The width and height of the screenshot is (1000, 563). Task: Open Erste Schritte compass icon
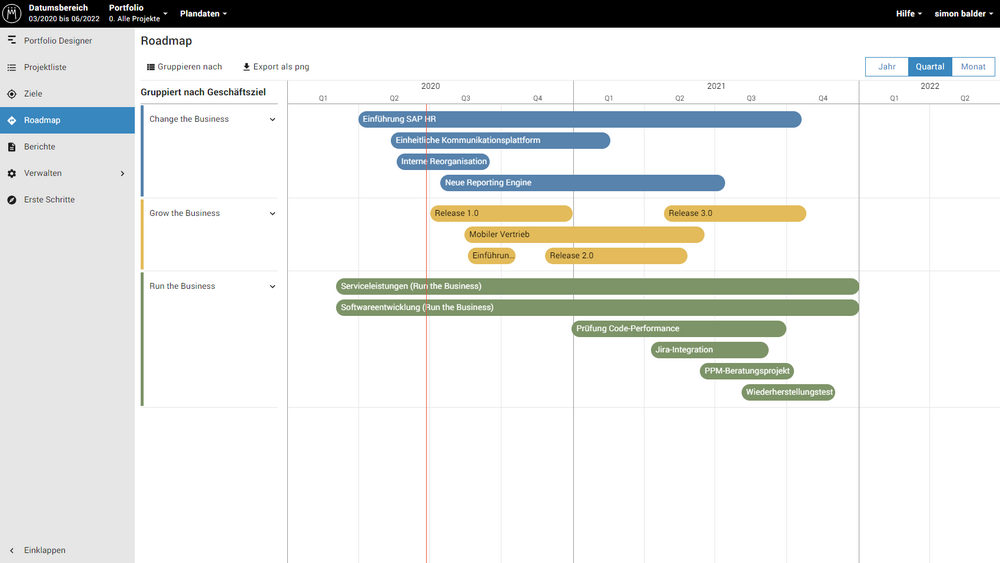(x=12, y=200)
